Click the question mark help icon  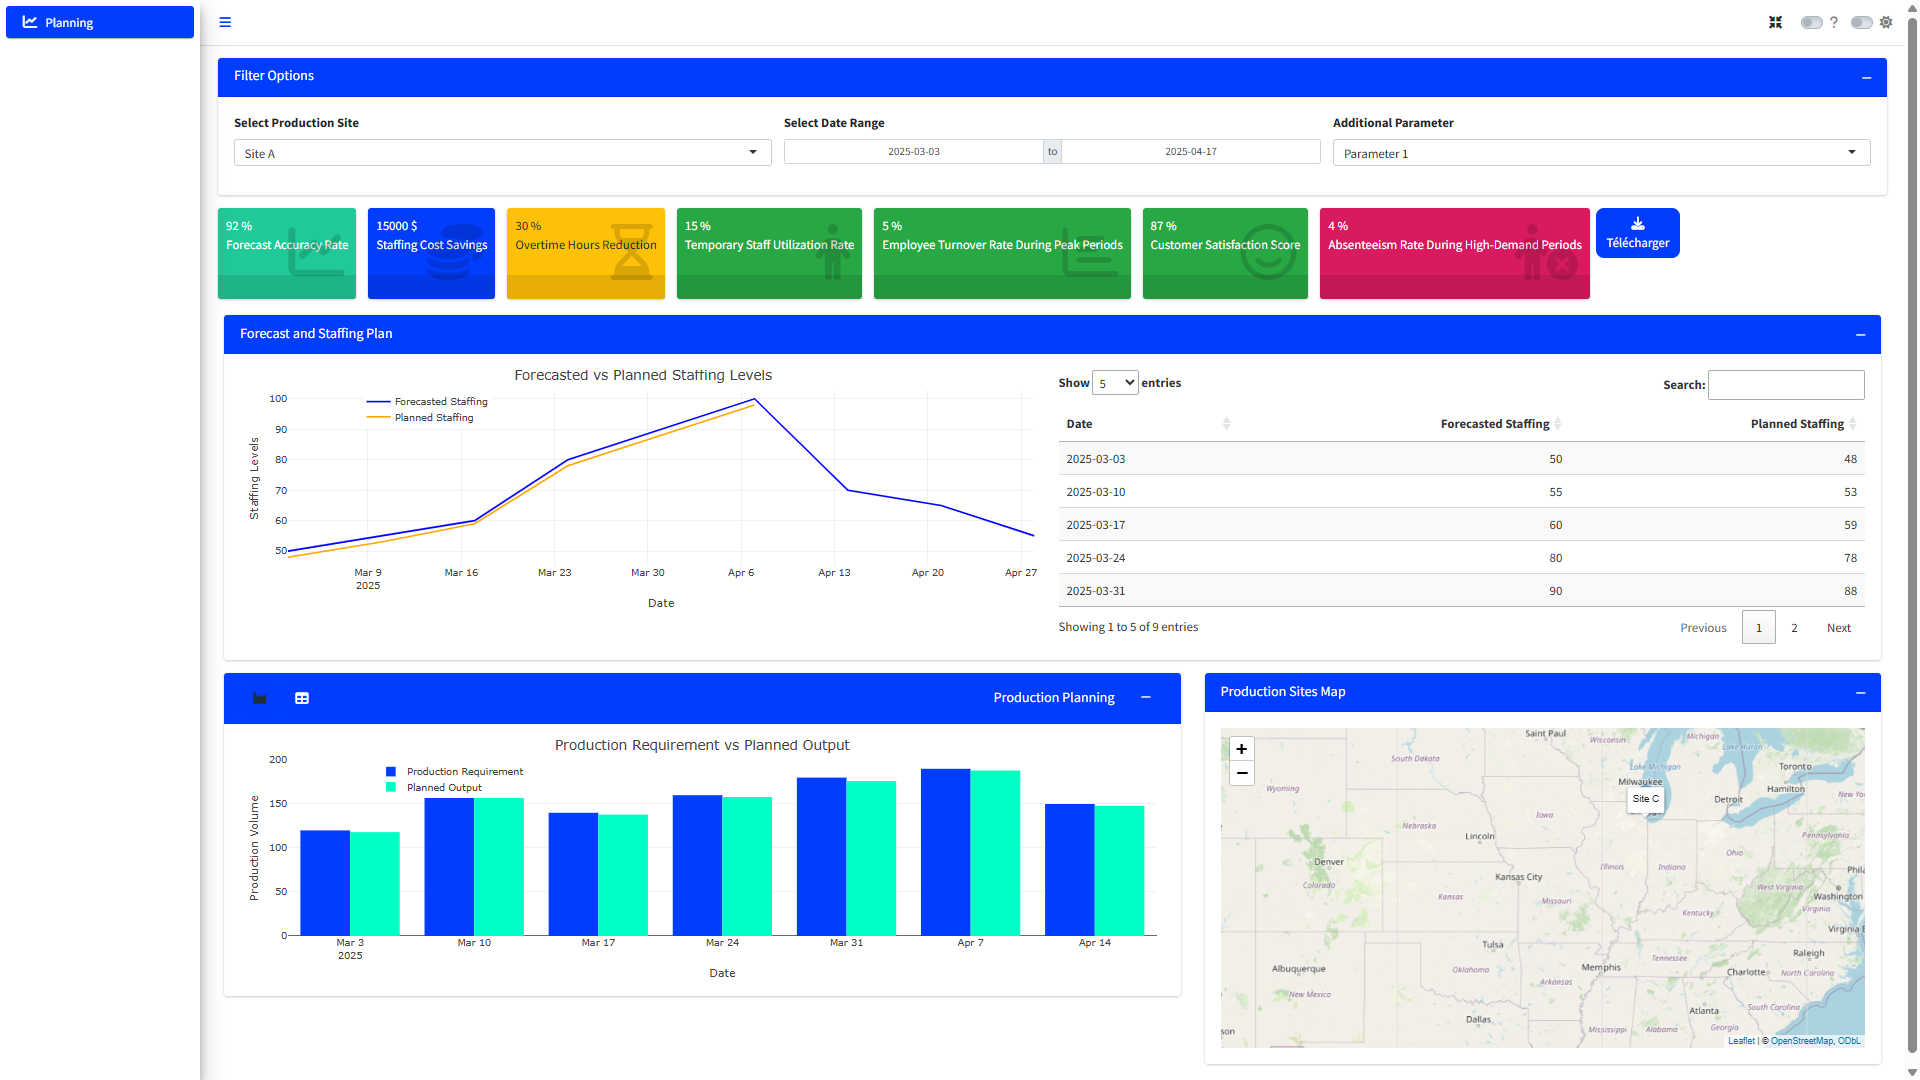pos(1834,22)
